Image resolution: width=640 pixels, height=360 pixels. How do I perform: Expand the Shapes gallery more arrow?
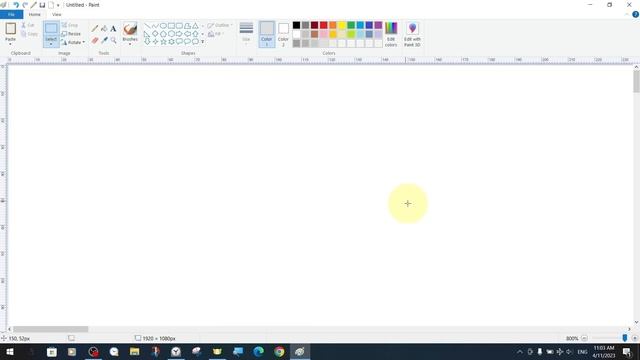point(202,42)
